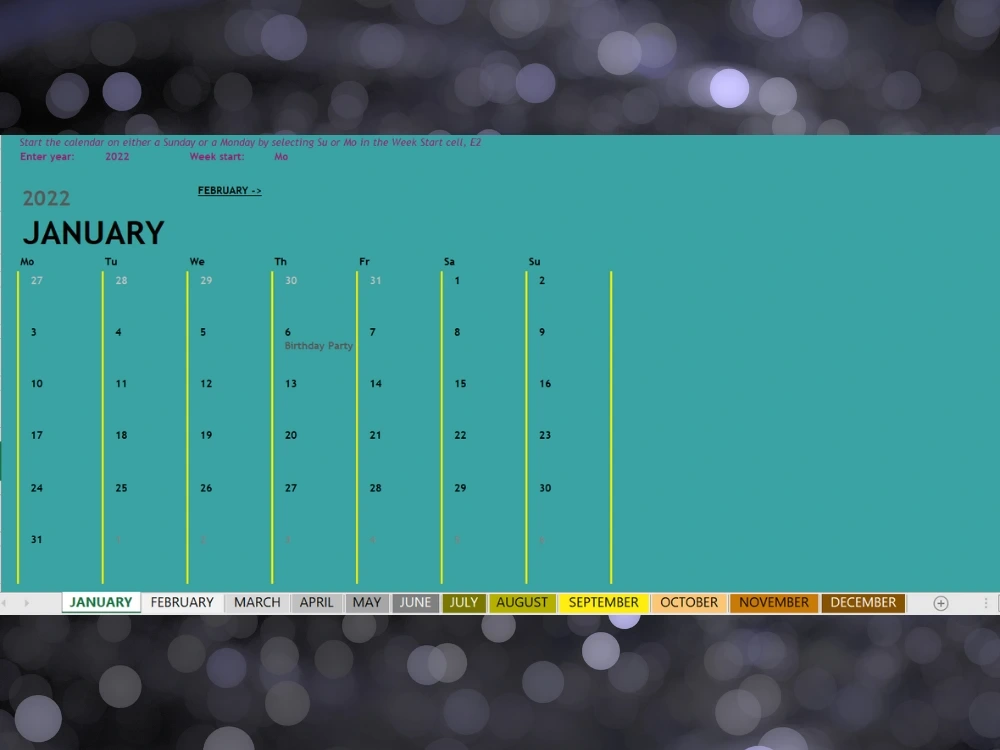Select date cell 14
This screenshot has height=750, width=1000.
376,383
